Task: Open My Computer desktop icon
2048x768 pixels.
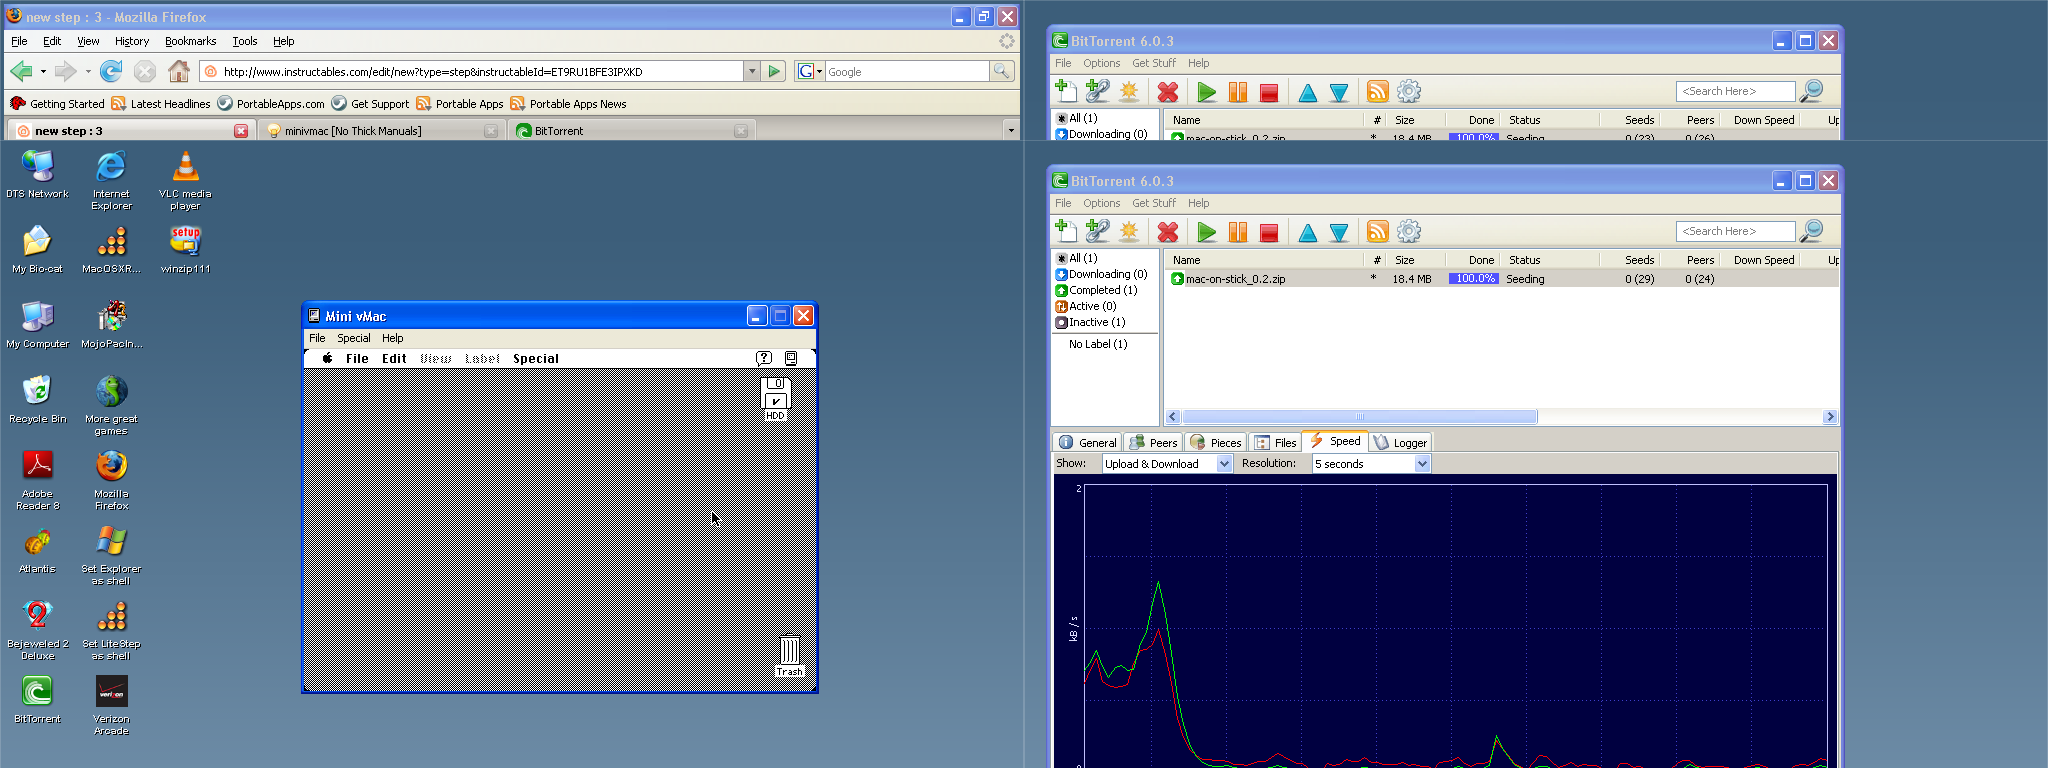Action: tap(37, 324)
